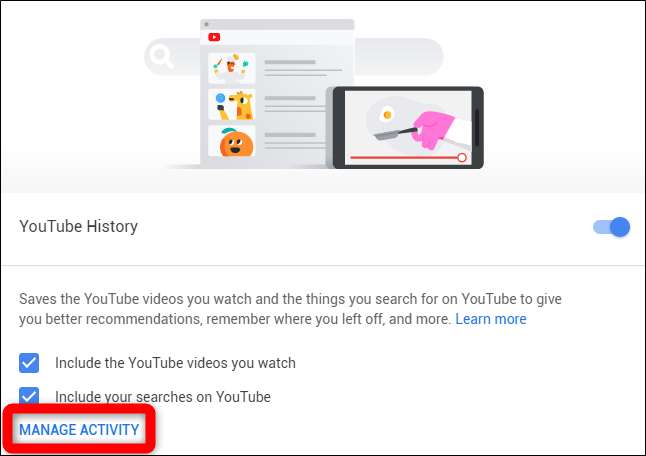Uncheck Include your searches on YouTube
This screenshot has width=646, height=456.
[x=29, y=396]
